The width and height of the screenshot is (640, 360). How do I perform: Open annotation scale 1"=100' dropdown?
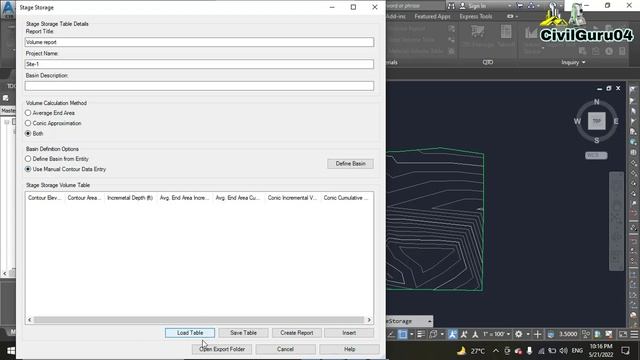[x=496, y=334]
